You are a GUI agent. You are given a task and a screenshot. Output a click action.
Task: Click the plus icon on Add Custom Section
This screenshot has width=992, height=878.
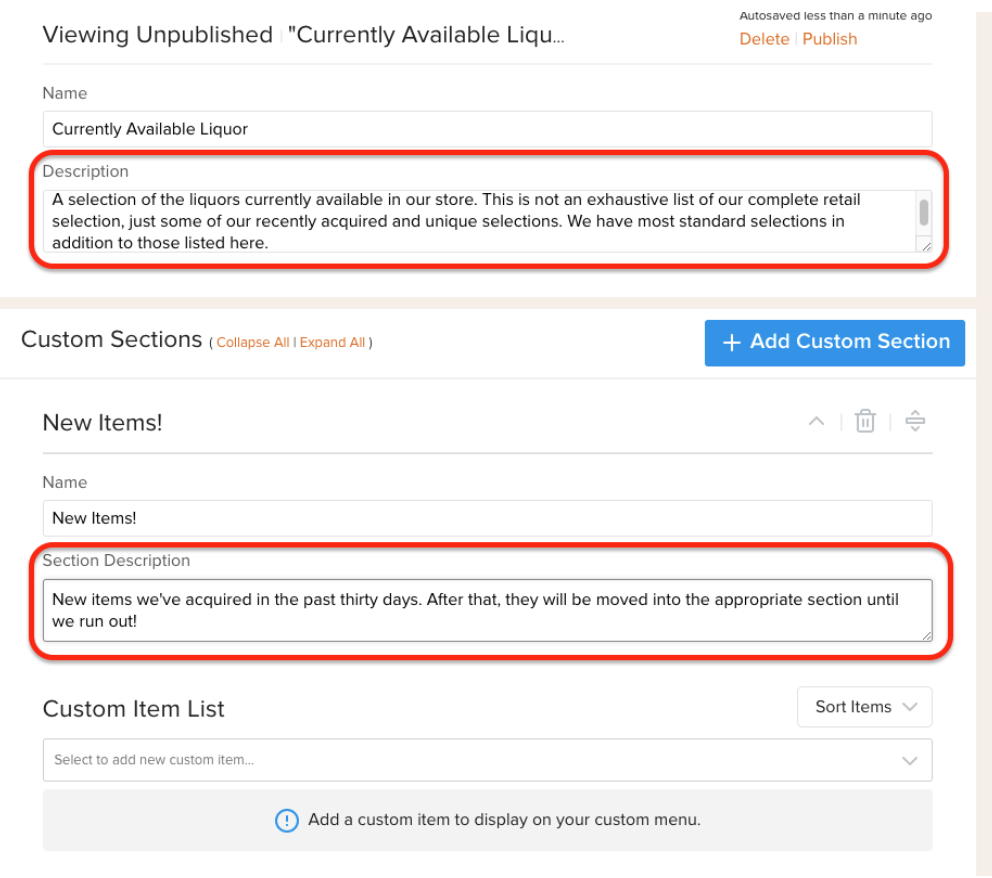pos(731,343)
